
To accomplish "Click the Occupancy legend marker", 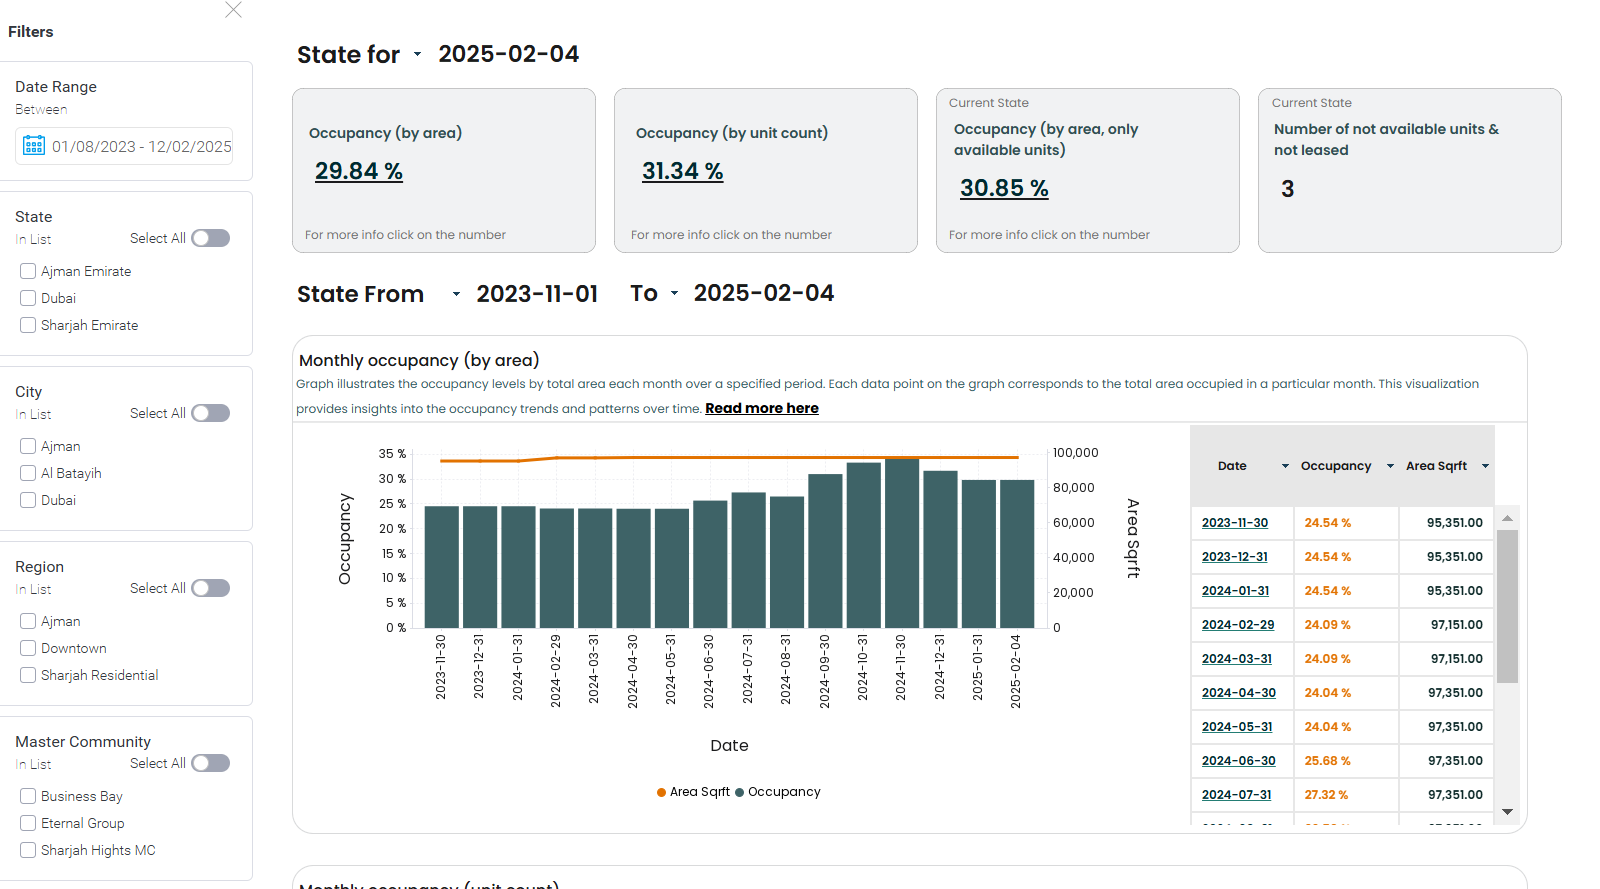I will pyautogui.click(x=740, y=792).
